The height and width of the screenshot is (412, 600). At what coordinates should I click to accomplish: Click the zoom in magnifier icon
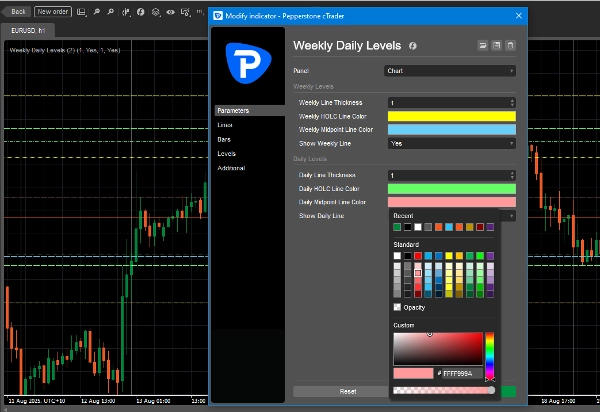96,12
